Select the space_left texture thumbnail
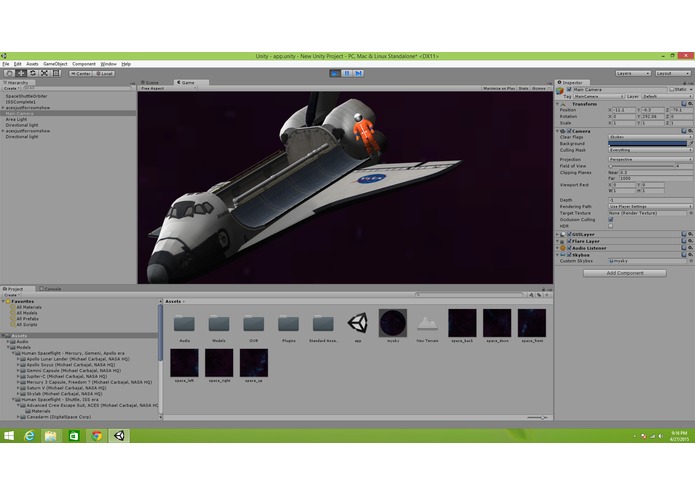695x494 pixels. point(184,363)
